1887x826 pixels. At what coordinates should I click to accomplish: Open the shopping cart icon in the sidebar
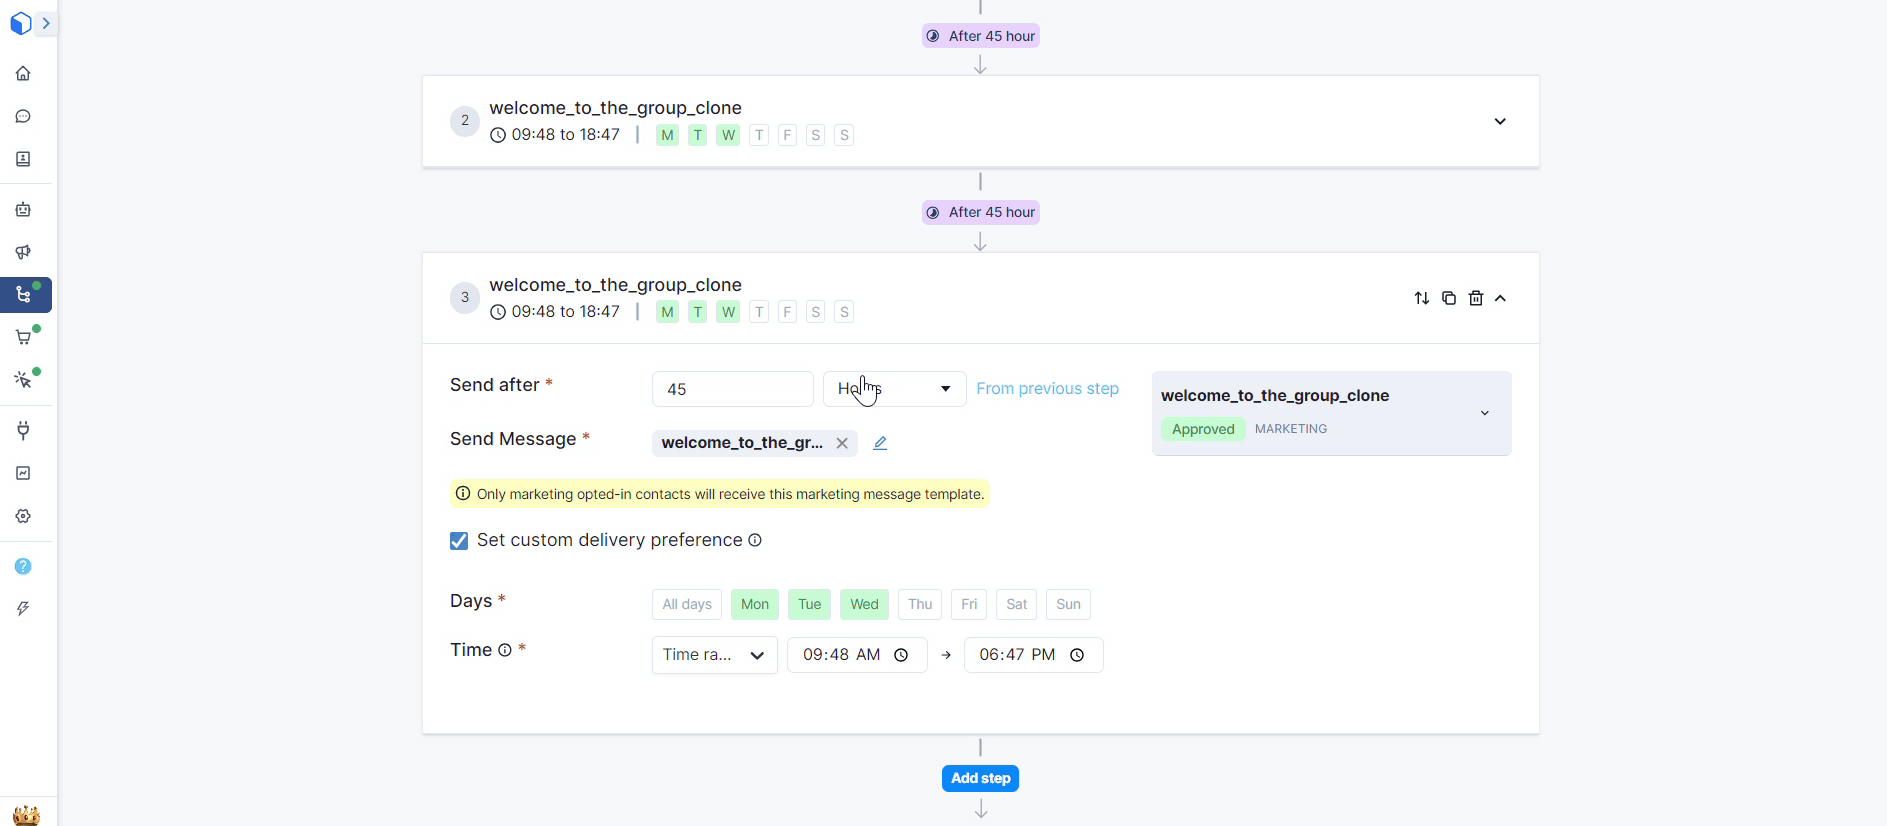coord(23,338)
